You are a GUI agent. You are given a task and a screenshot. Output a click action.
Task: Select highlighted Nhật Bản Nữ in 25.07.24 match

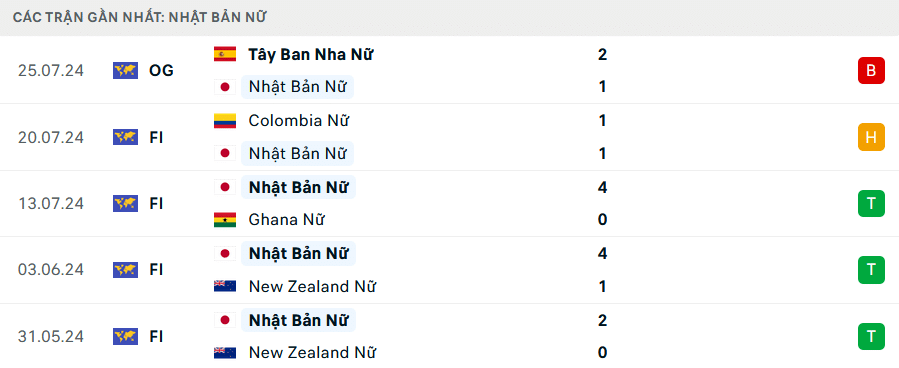pyautogui.click(x=297, y=87)
